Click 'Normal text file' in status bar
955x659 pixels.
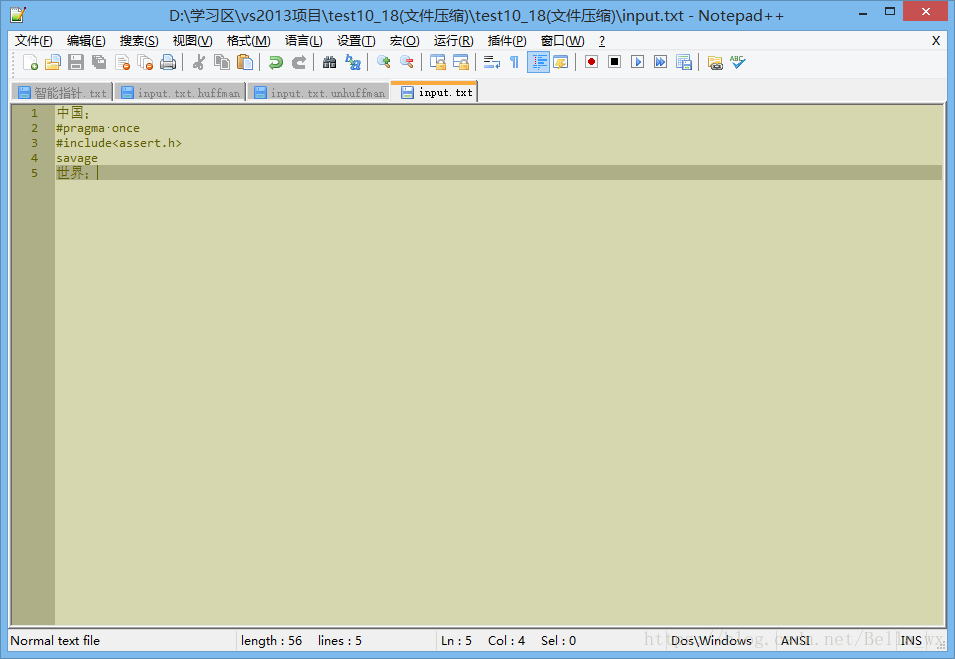55,640
